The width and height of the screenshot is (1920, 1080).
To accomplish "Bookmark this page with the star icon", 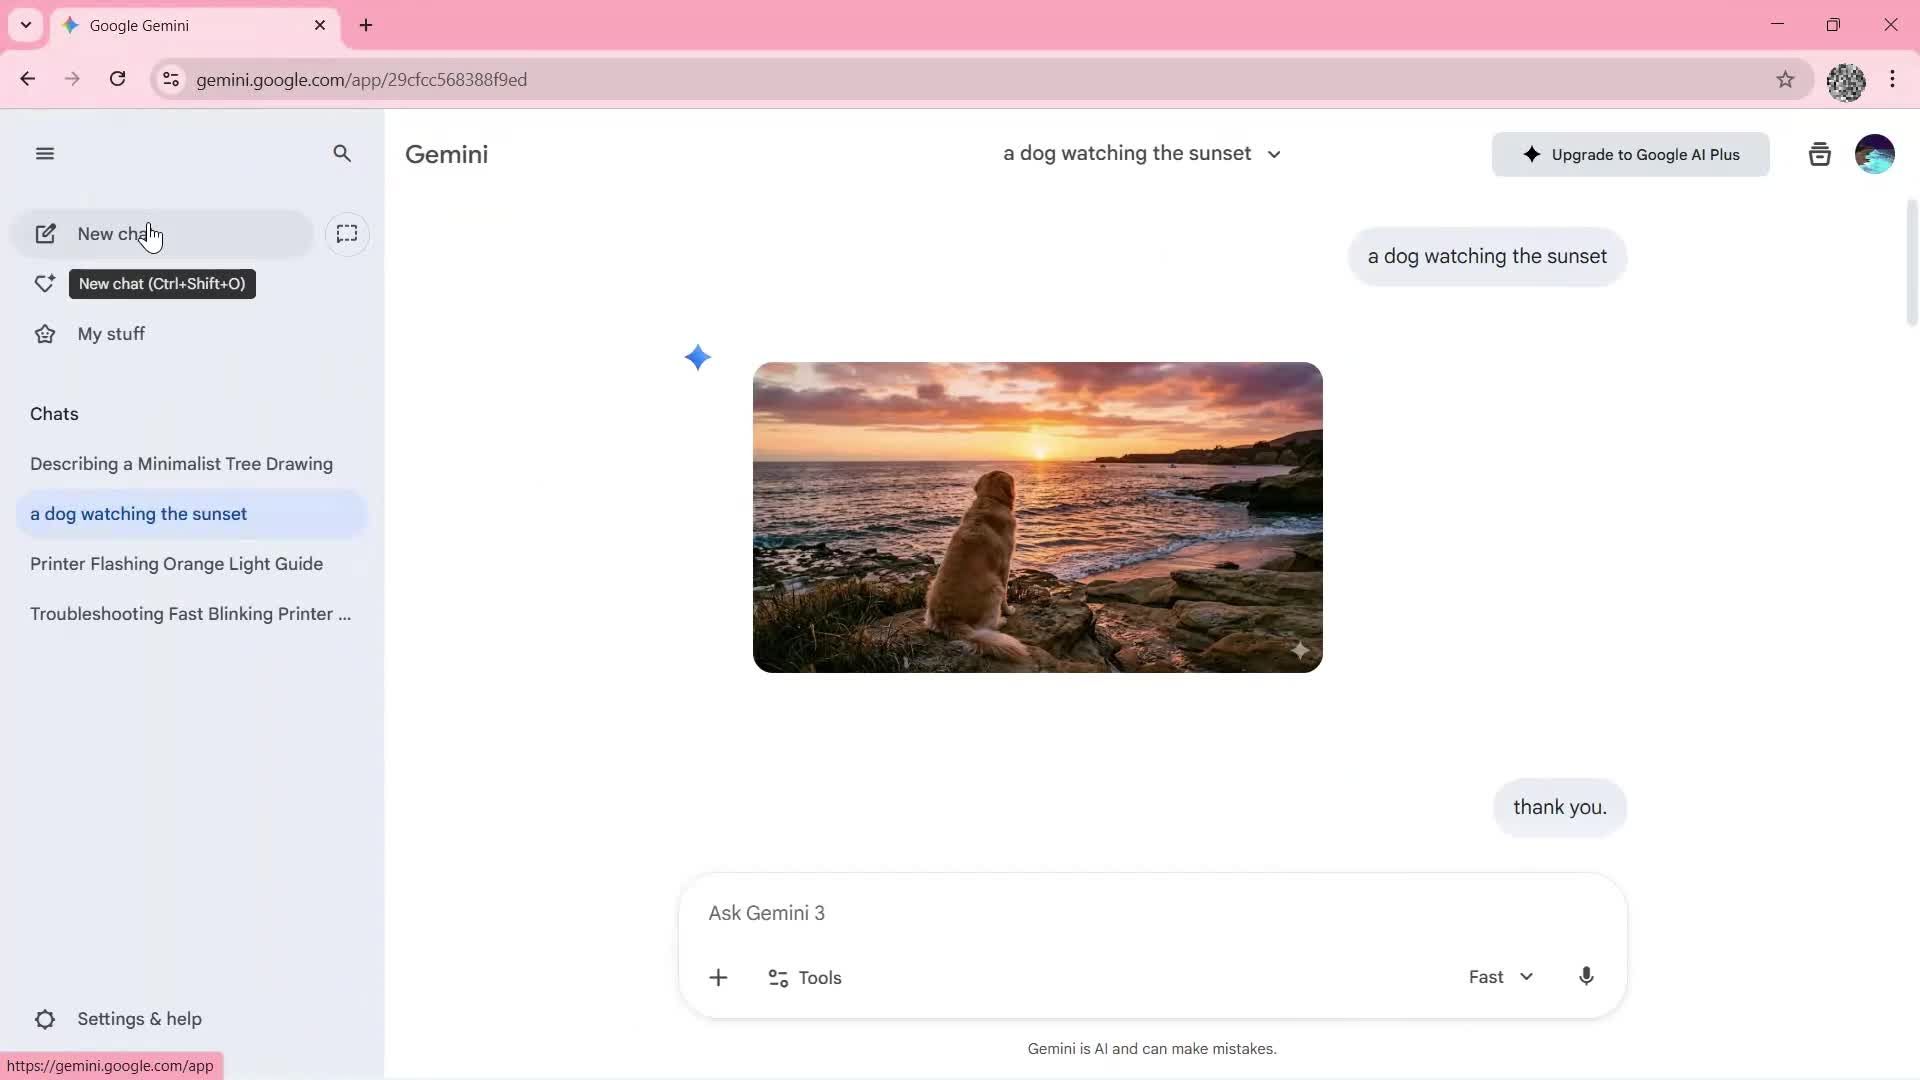I will pyautogui.click(x=1787, y=80).
